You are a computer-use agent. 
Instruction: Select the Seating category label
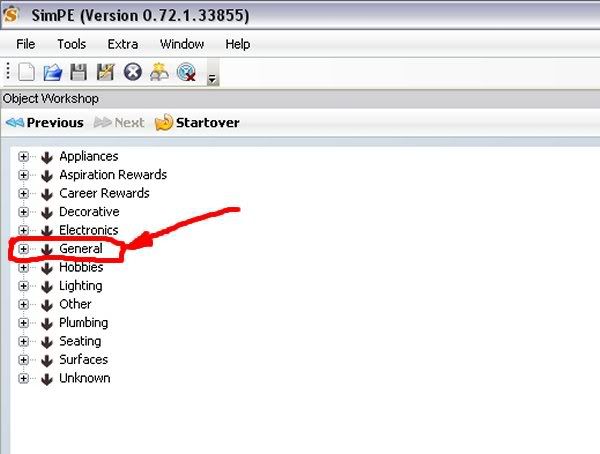80,341
